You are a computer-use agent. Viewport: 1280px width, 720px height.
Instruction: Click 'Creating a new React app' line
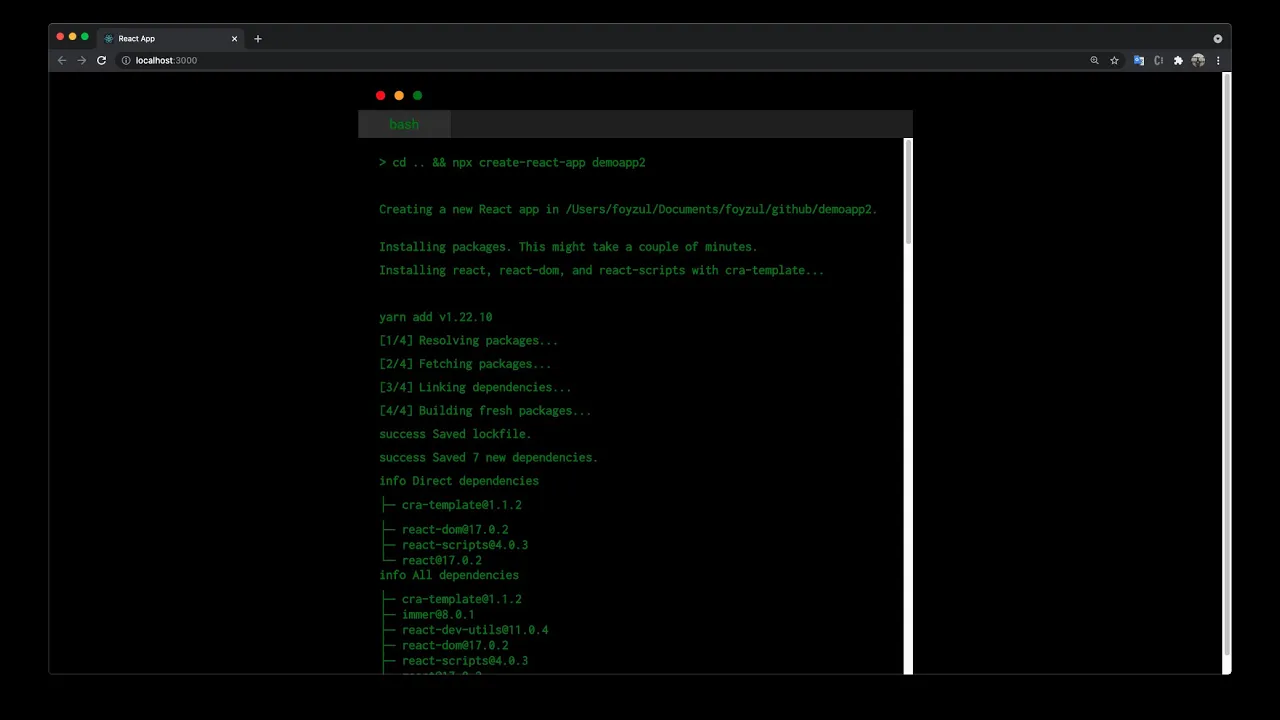(x=628, y=209)
